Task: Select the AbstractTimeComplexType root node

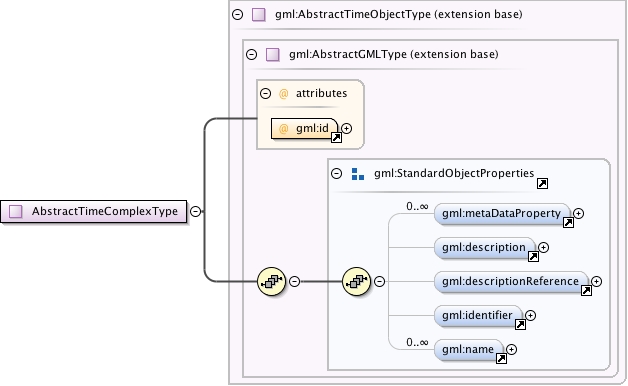Action: (x=94, y=211)
